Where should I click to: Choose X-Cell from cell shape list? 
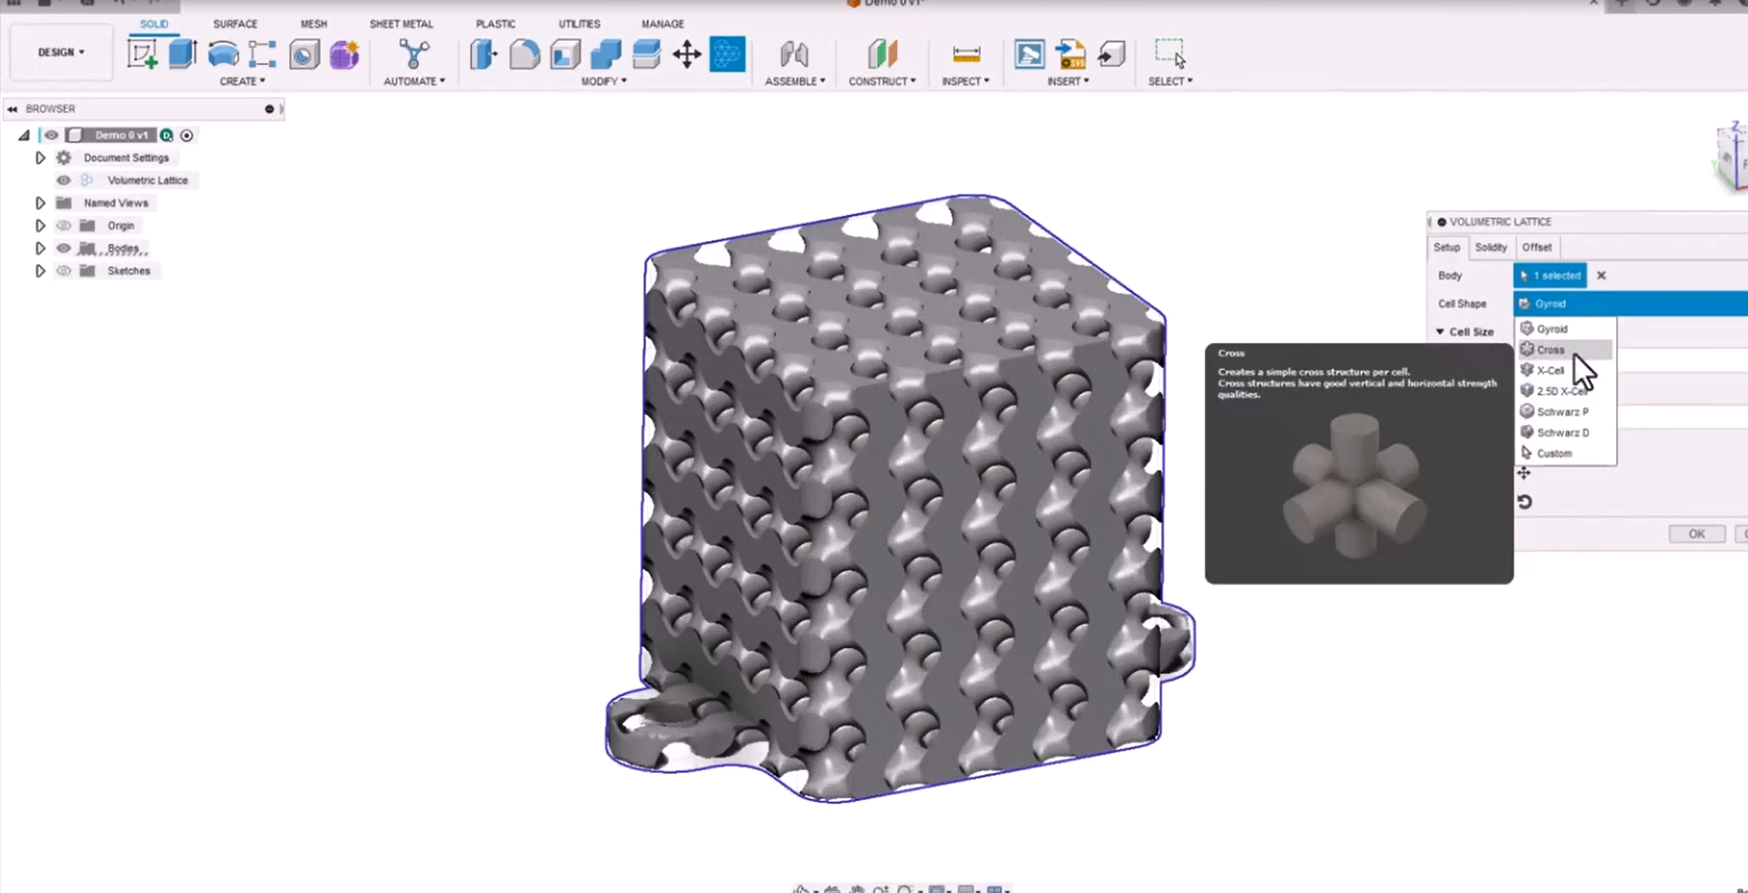pyautogui.click(x=1565, y=371)
